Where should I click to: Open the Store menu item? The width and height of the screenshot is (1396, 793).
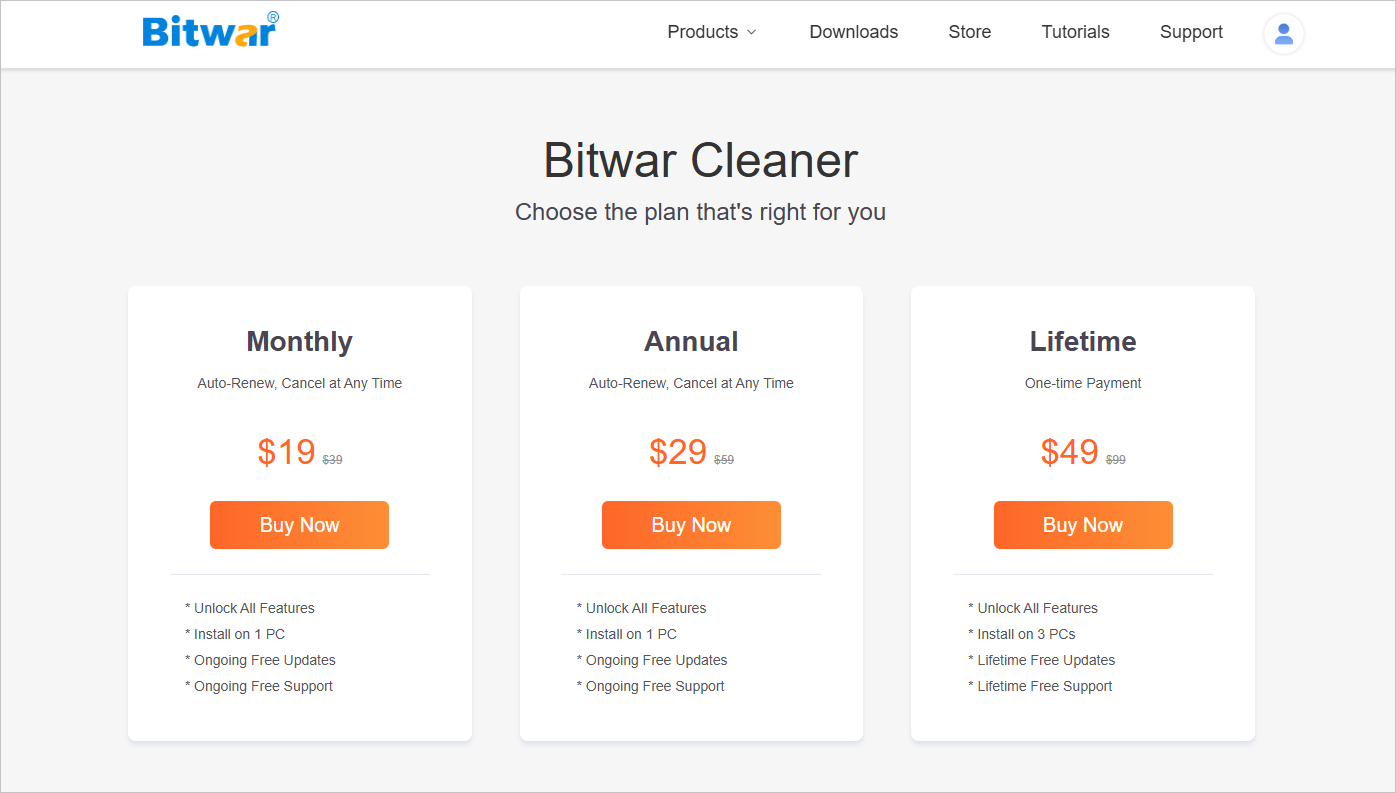(969, 32)
